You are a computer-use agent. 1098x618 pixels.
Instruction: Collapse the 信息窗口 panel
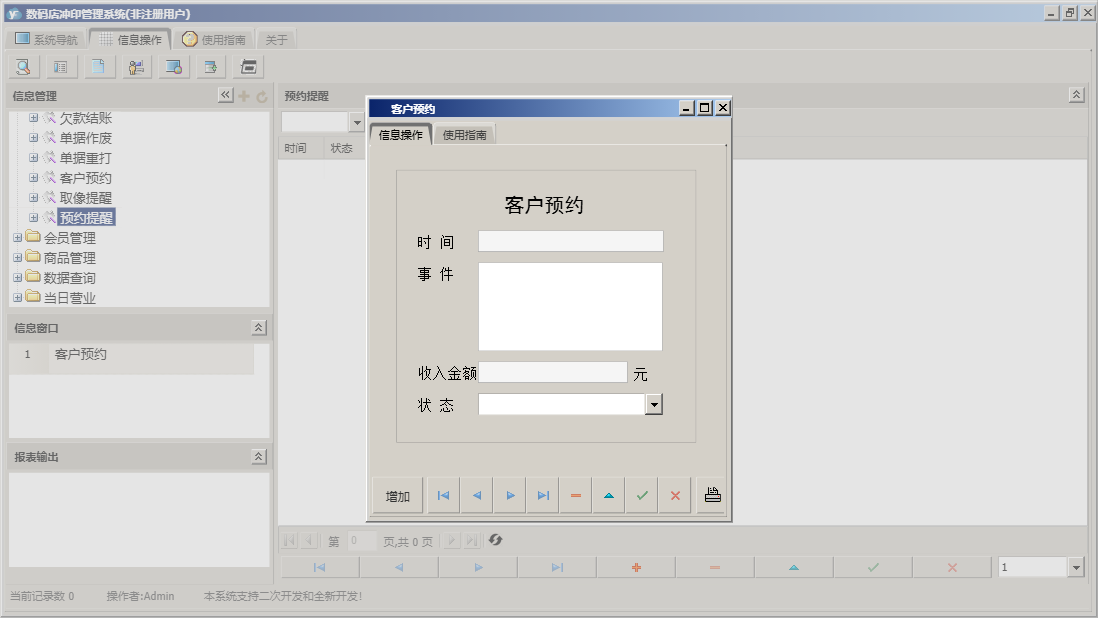point(258,325)
